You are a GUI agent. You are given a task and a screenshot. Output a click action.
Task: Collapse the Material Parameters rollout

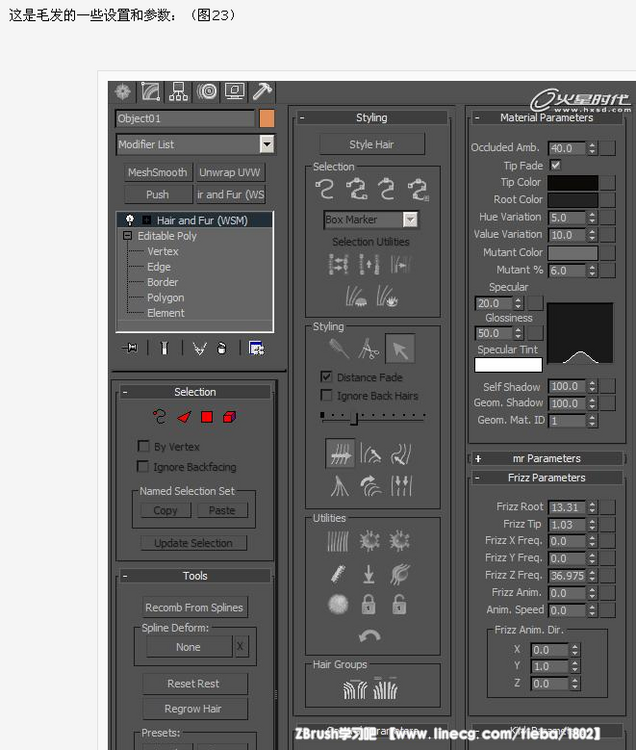547,118
